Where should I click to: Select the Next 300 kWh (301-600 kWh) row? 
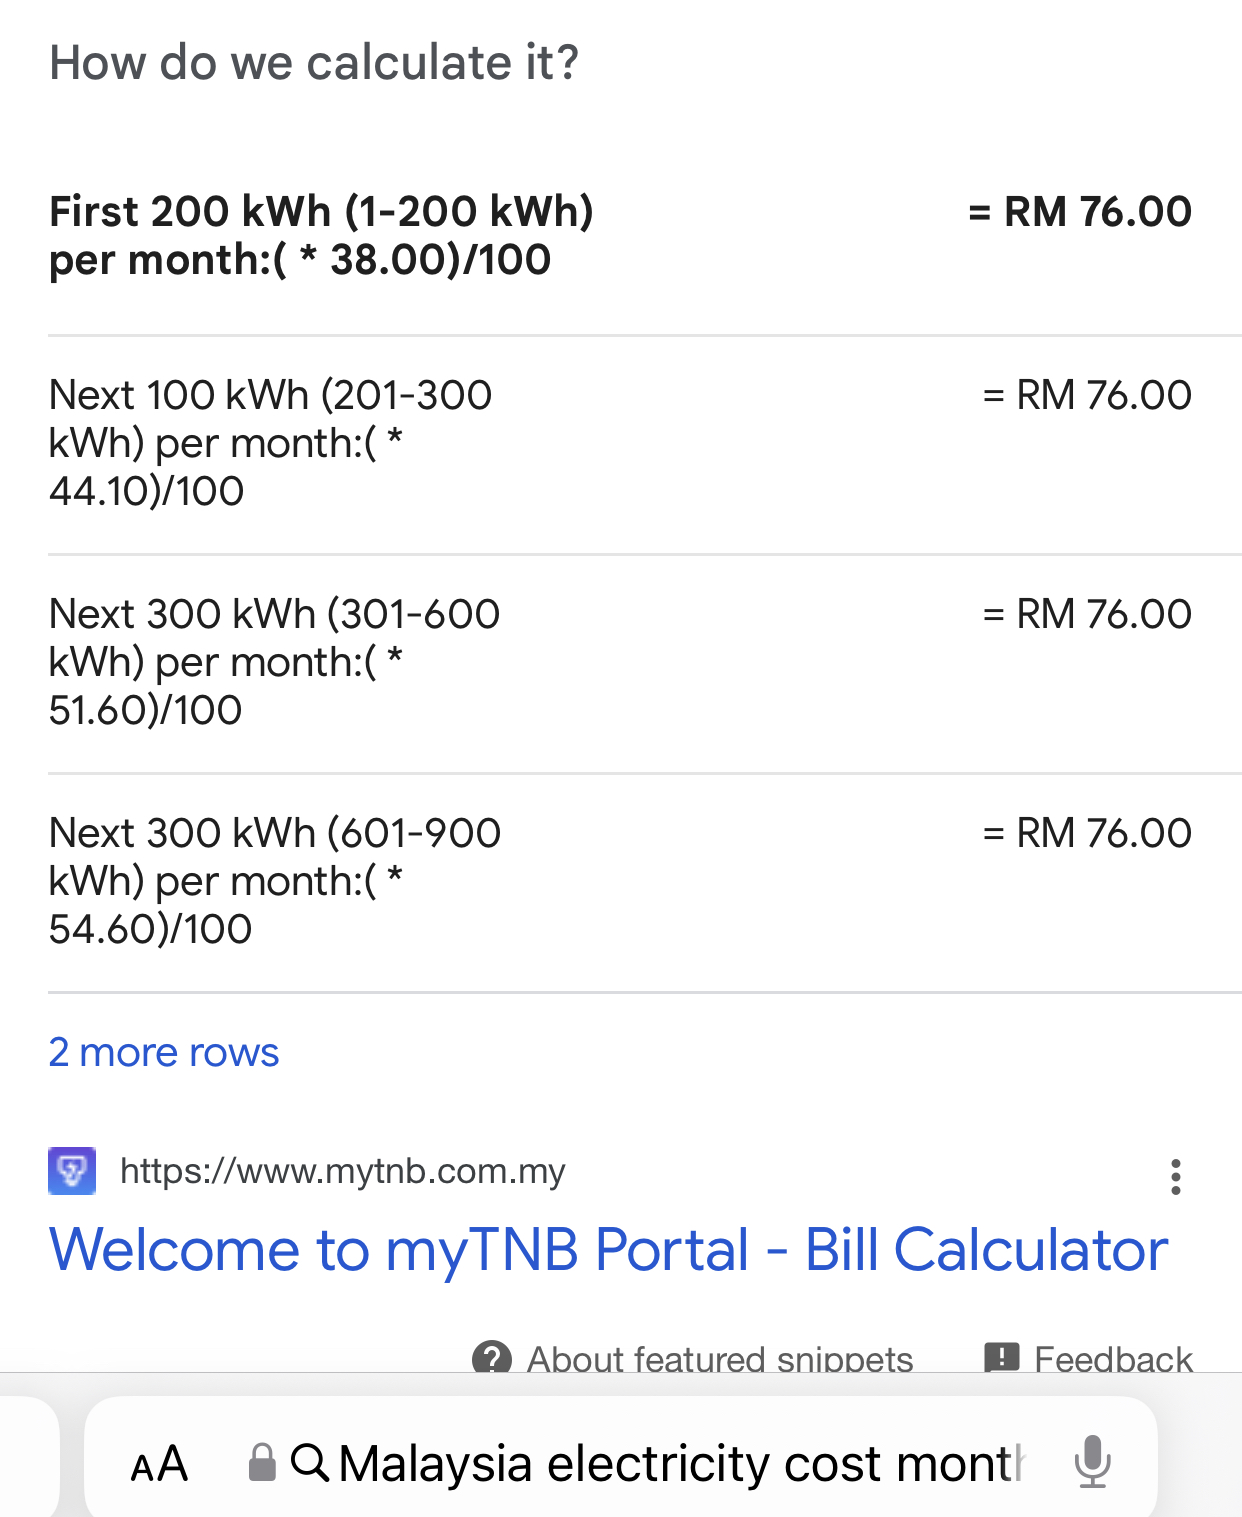(620, 662)
